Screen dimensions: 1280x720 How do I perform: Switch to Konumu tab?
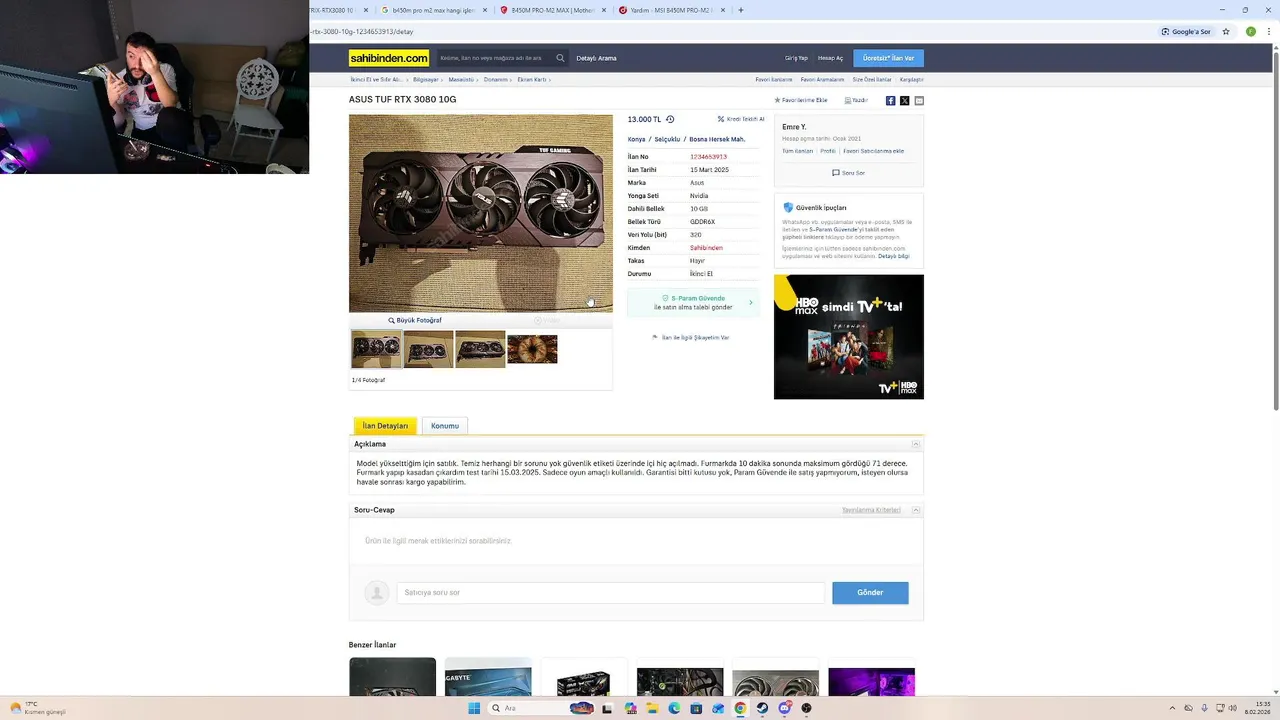[445, 426]
